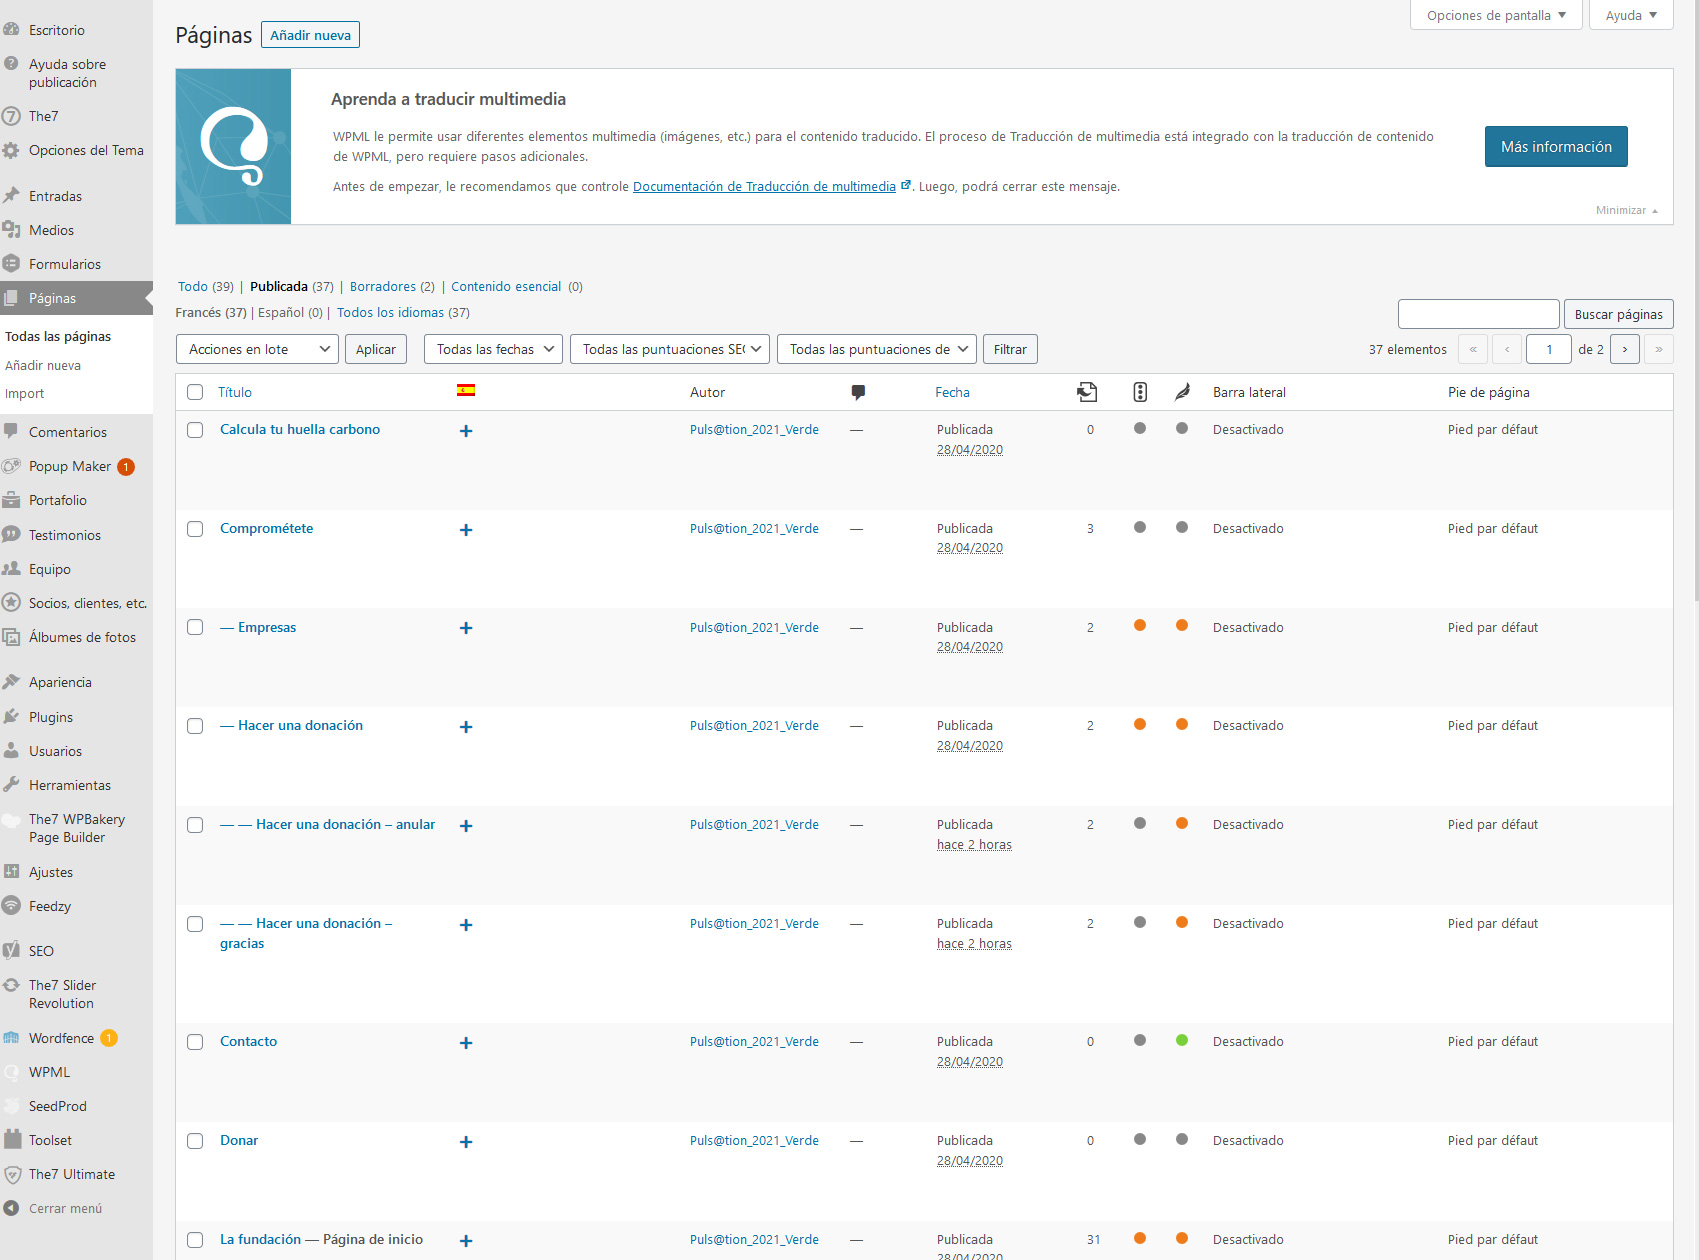
Task: Add translation for the Contacto page
Action: [x=465, y=1043]
